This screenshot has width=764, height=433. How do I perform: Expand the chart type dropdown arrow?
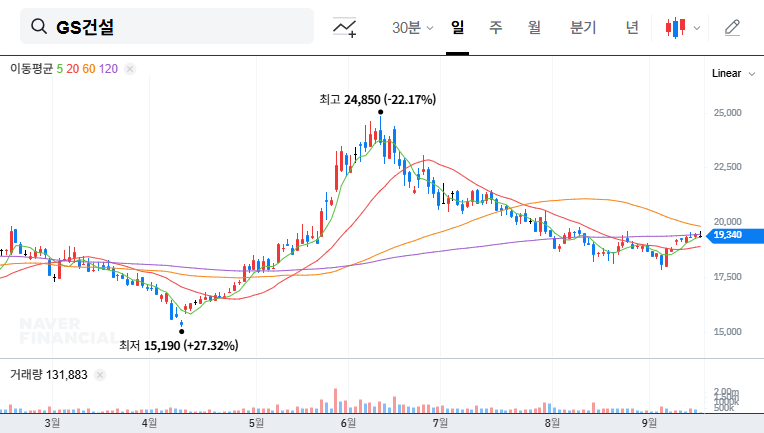697,28
